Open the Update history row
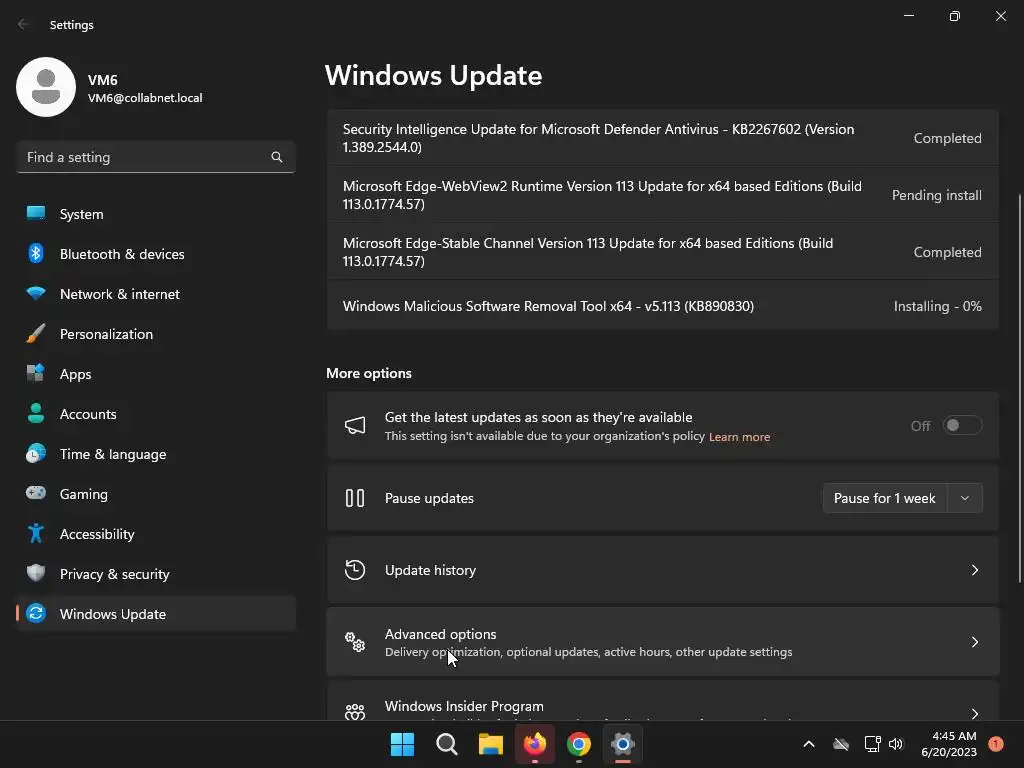 coord(663,570)
